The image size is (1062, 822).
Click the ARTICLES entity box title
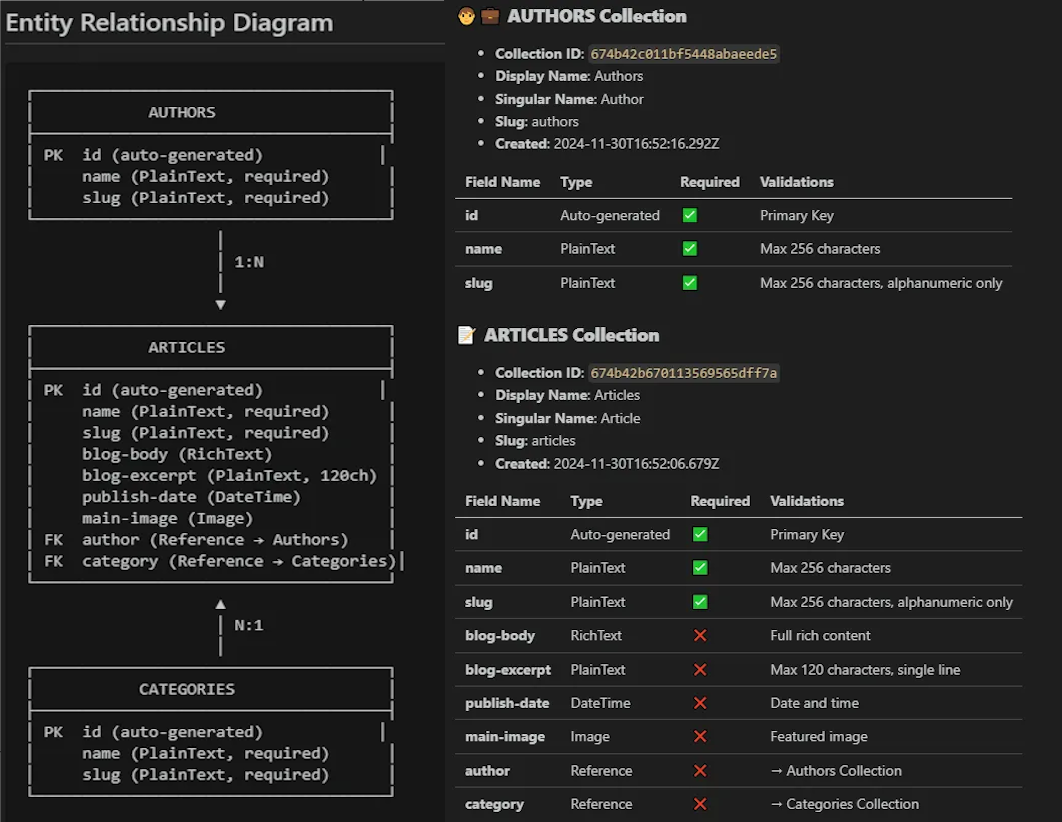click(x=187, y=347)
